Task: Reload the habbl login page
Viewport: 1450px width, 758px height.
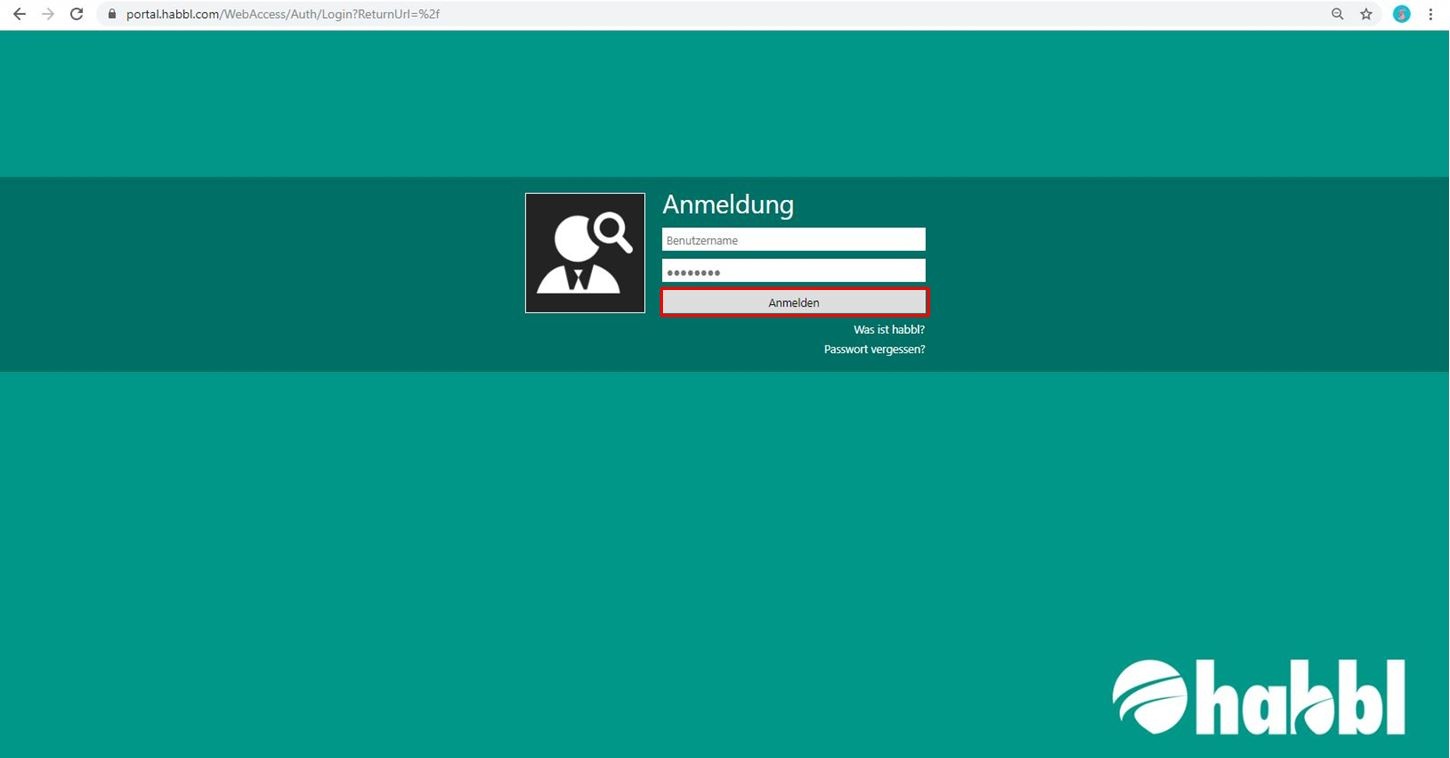Action: pyautogui.click(x=76, y=14)
